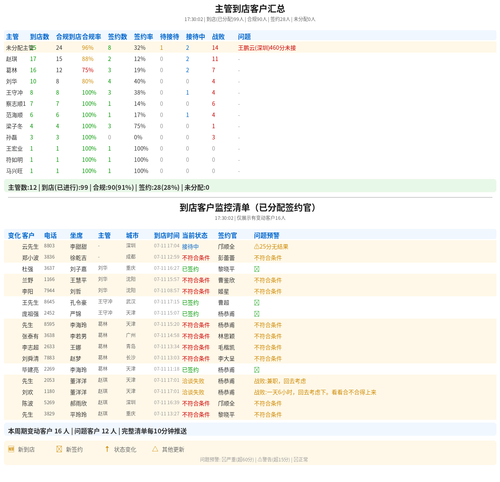Click the 不符合条件 status in row 3836
The height and width of the screenshot is (482, 500).
[x=196, y=258]
